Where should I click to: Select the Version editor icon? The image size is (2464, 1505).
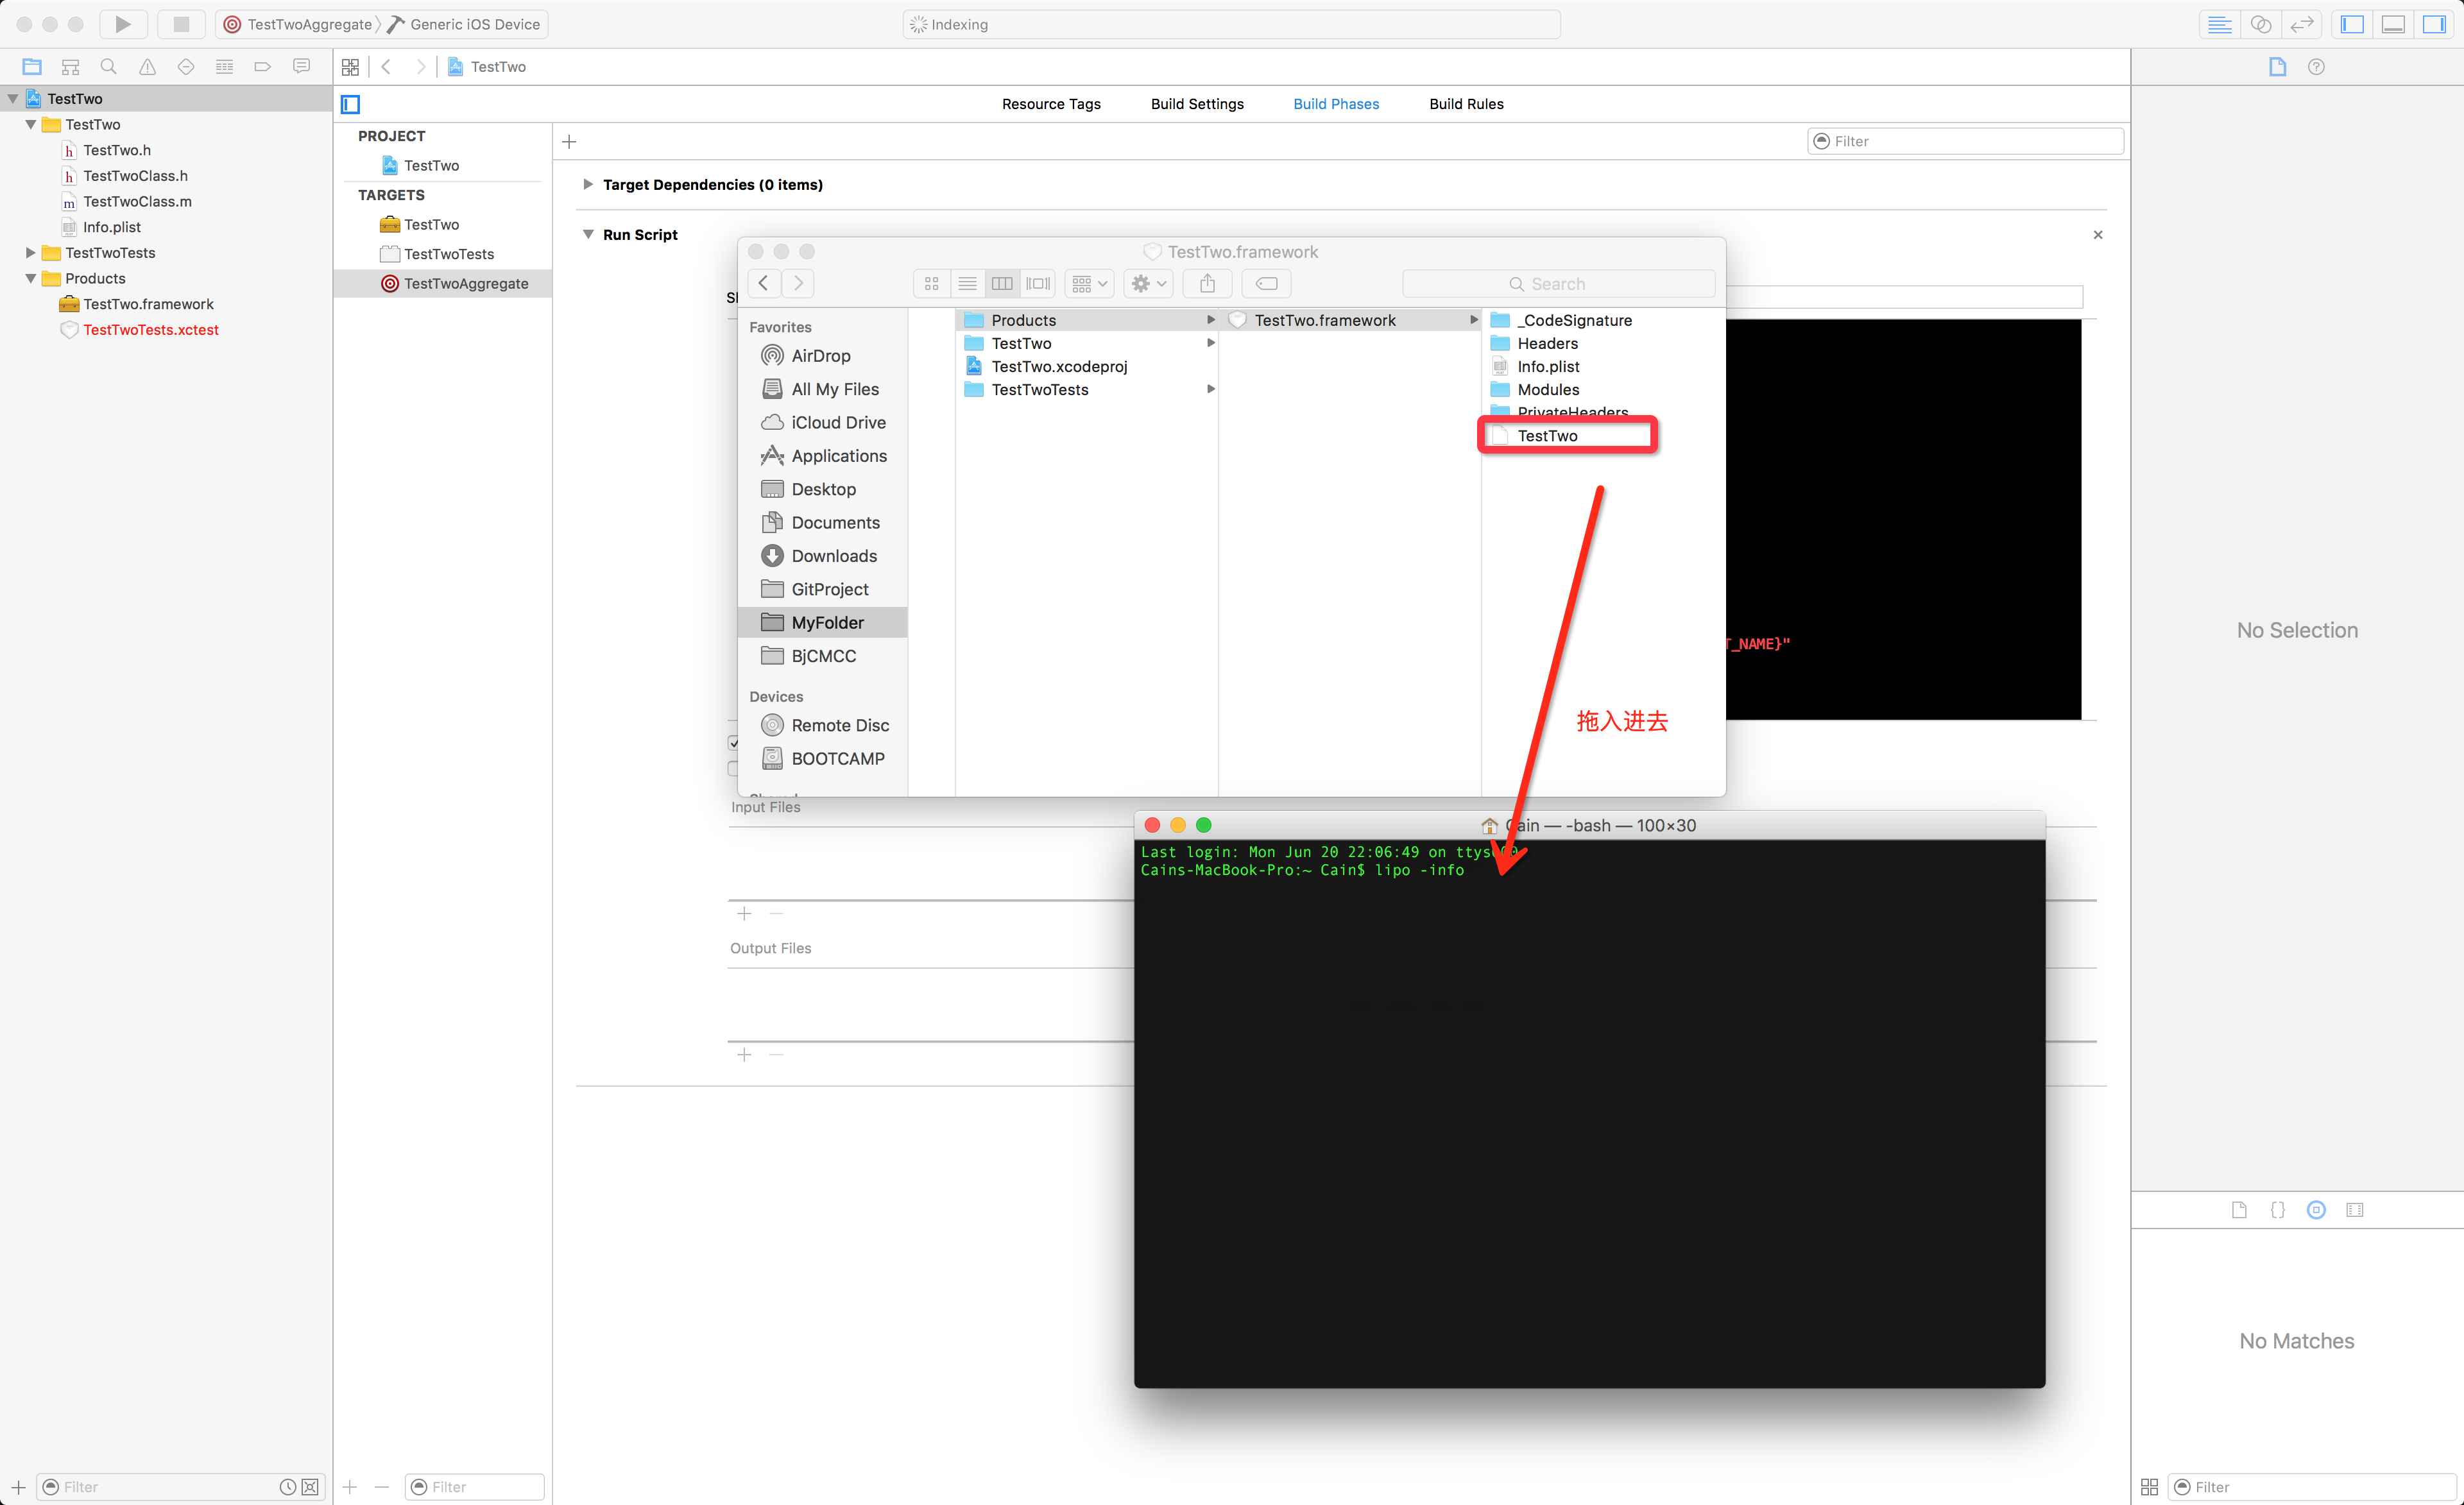tap(2302, 24)
